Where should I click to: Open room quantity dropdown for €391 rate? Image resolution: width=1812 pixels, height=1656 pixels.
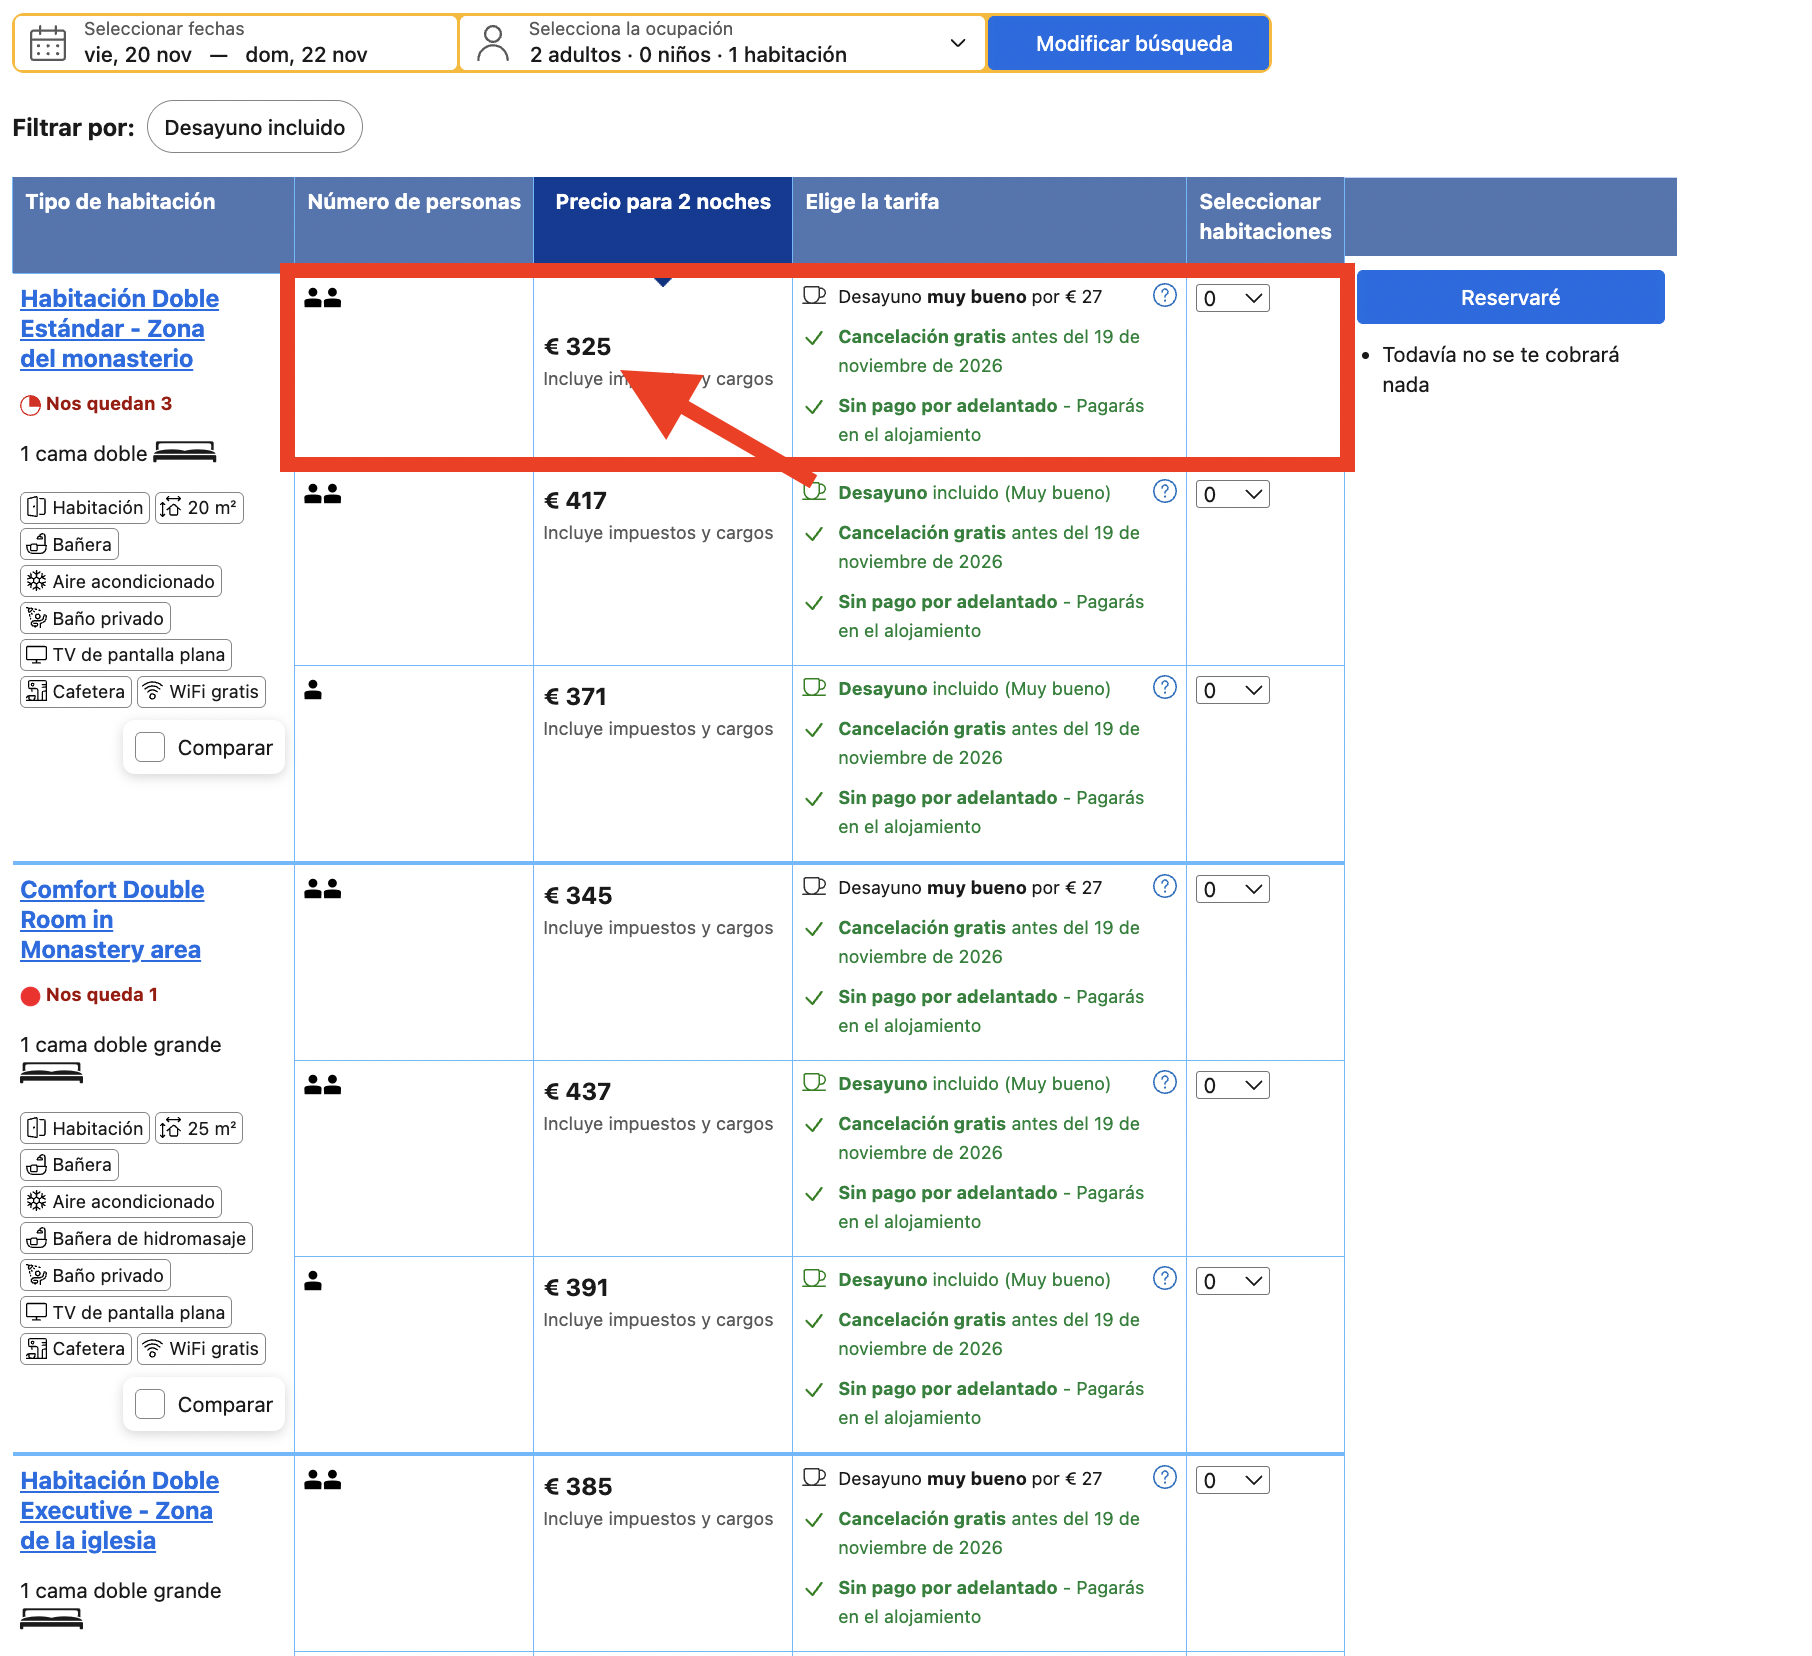tap(1233, 1281)
